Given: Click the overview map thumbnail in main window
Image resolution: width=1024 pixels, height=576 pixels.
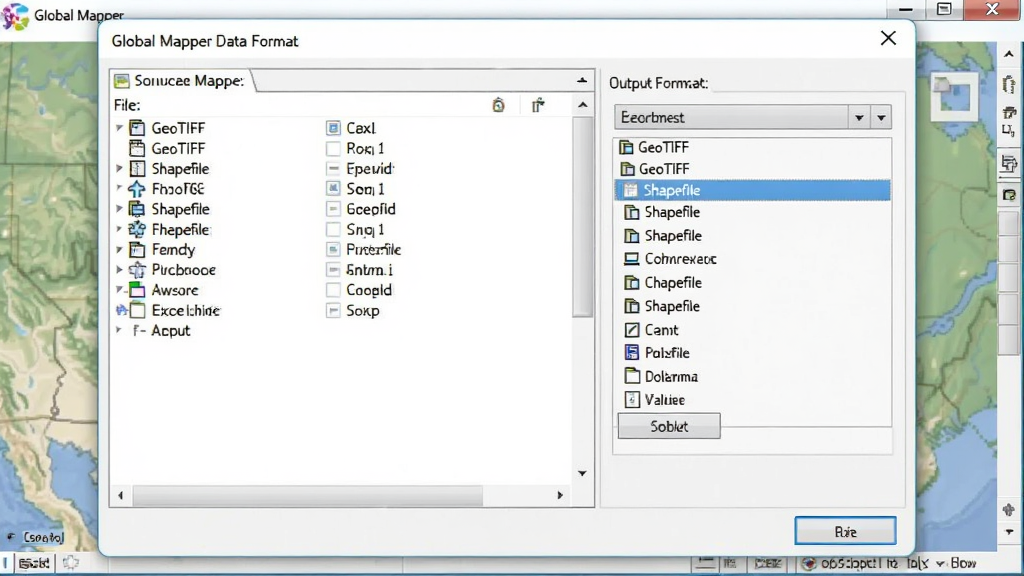Looking at the screenshot, I should pos(954,97).
